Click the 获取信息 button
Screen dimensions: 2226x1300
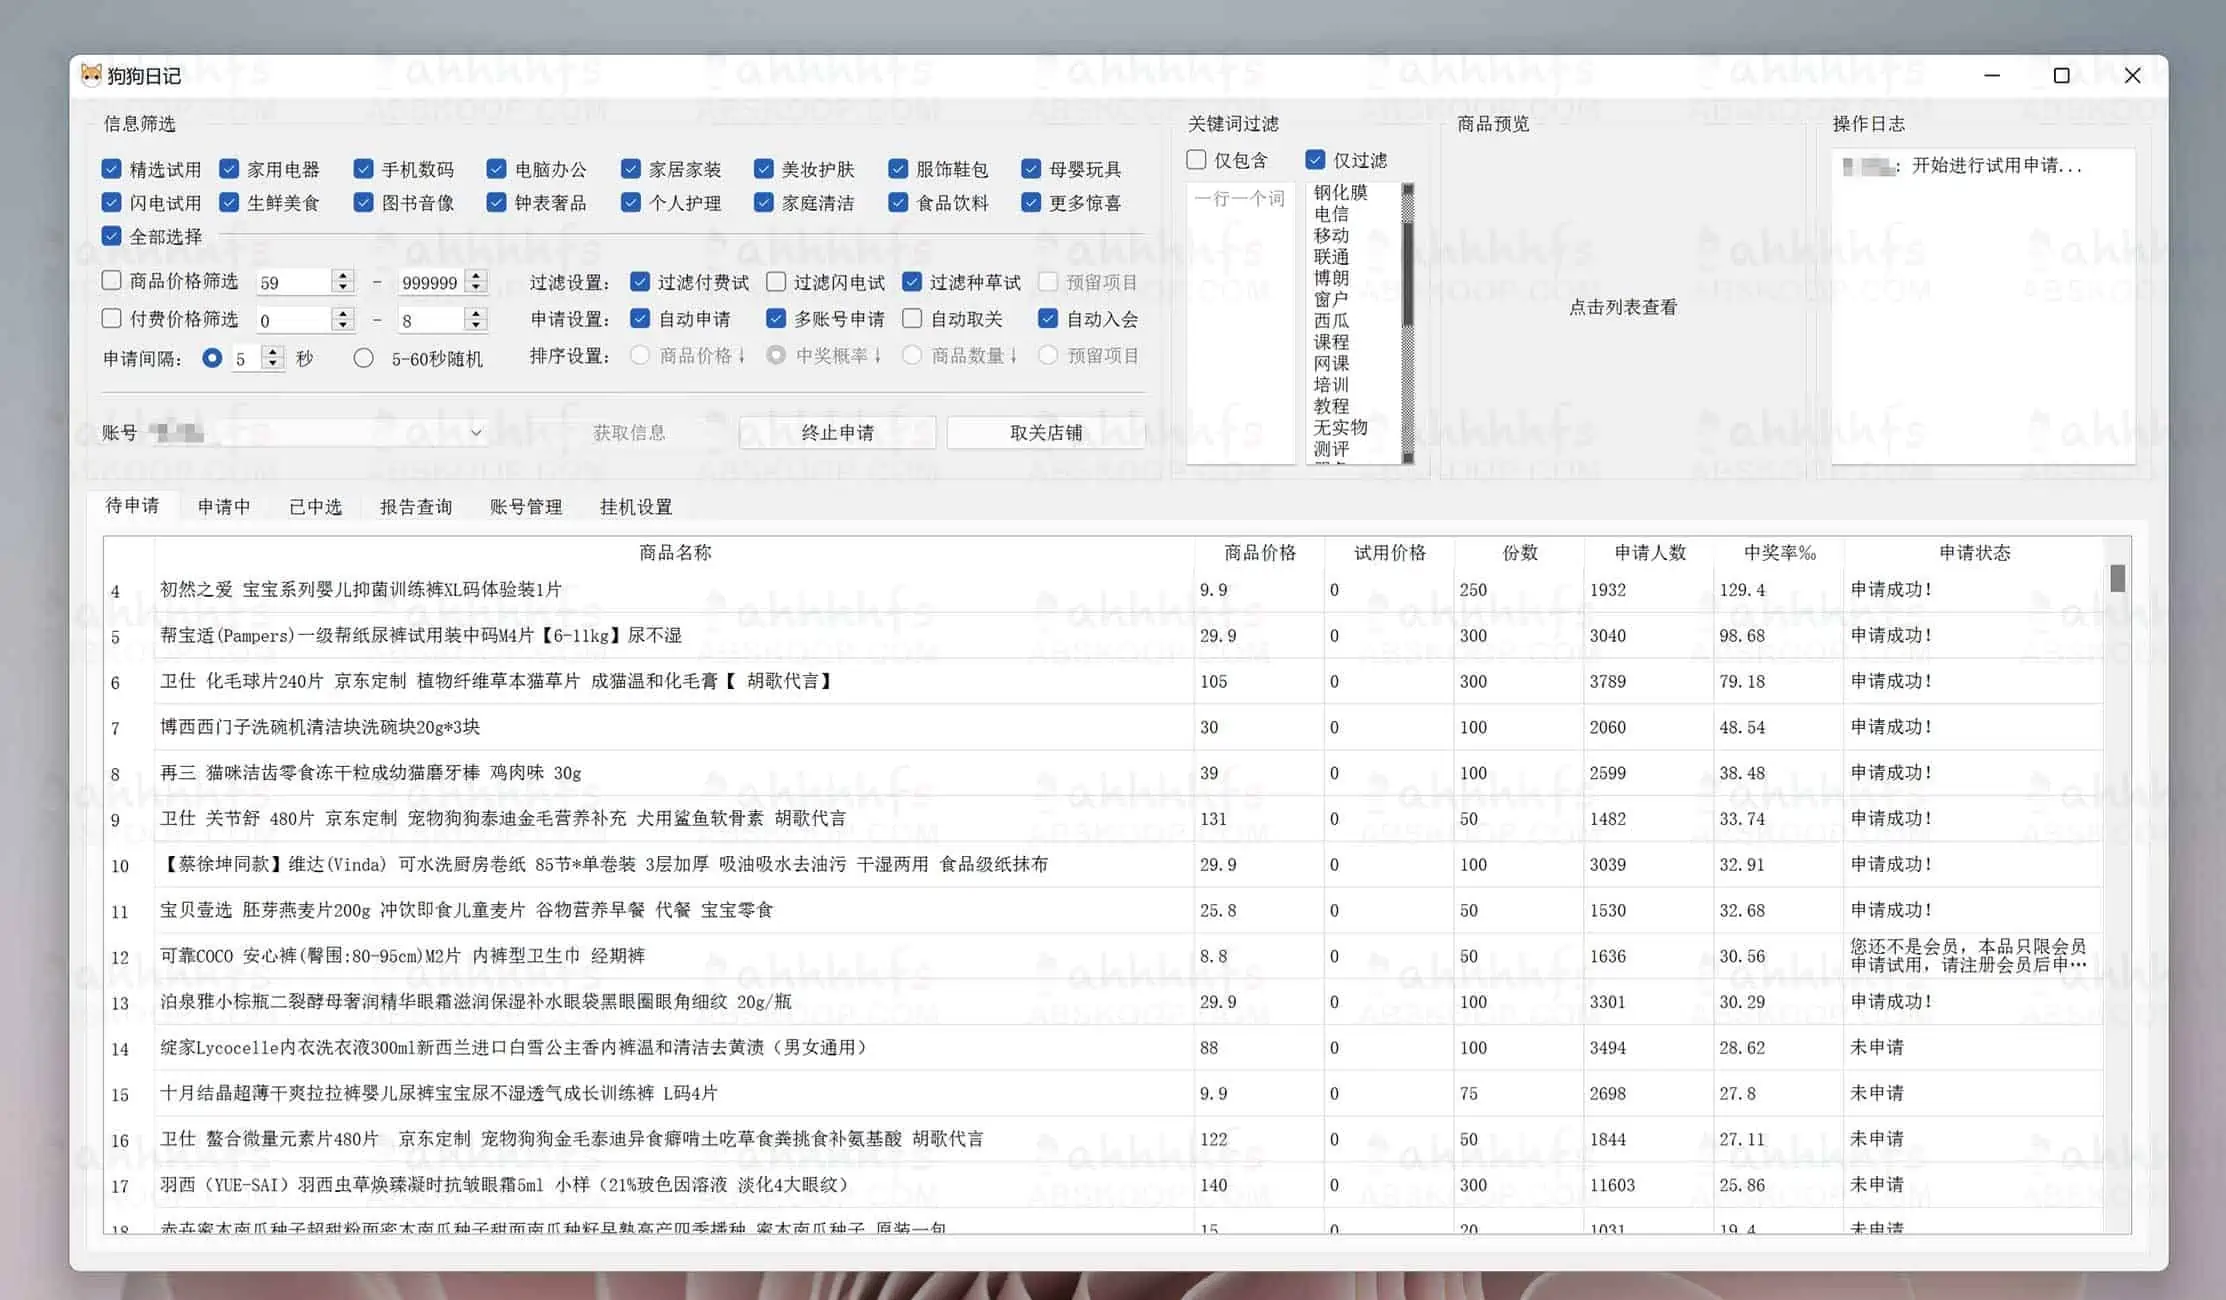[x=630, y=432]
